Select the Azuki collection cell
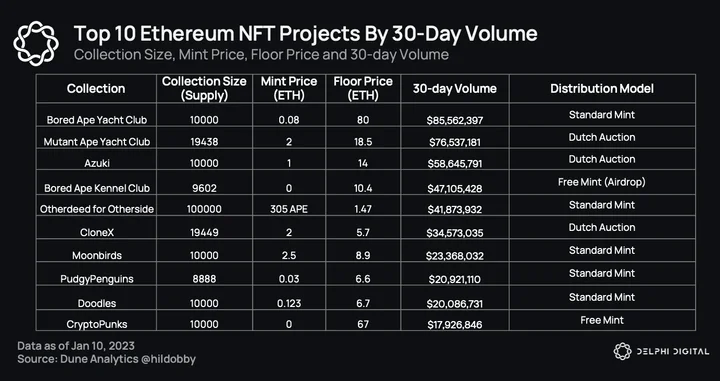Screen dimensions: 720x381 point(97,163)
